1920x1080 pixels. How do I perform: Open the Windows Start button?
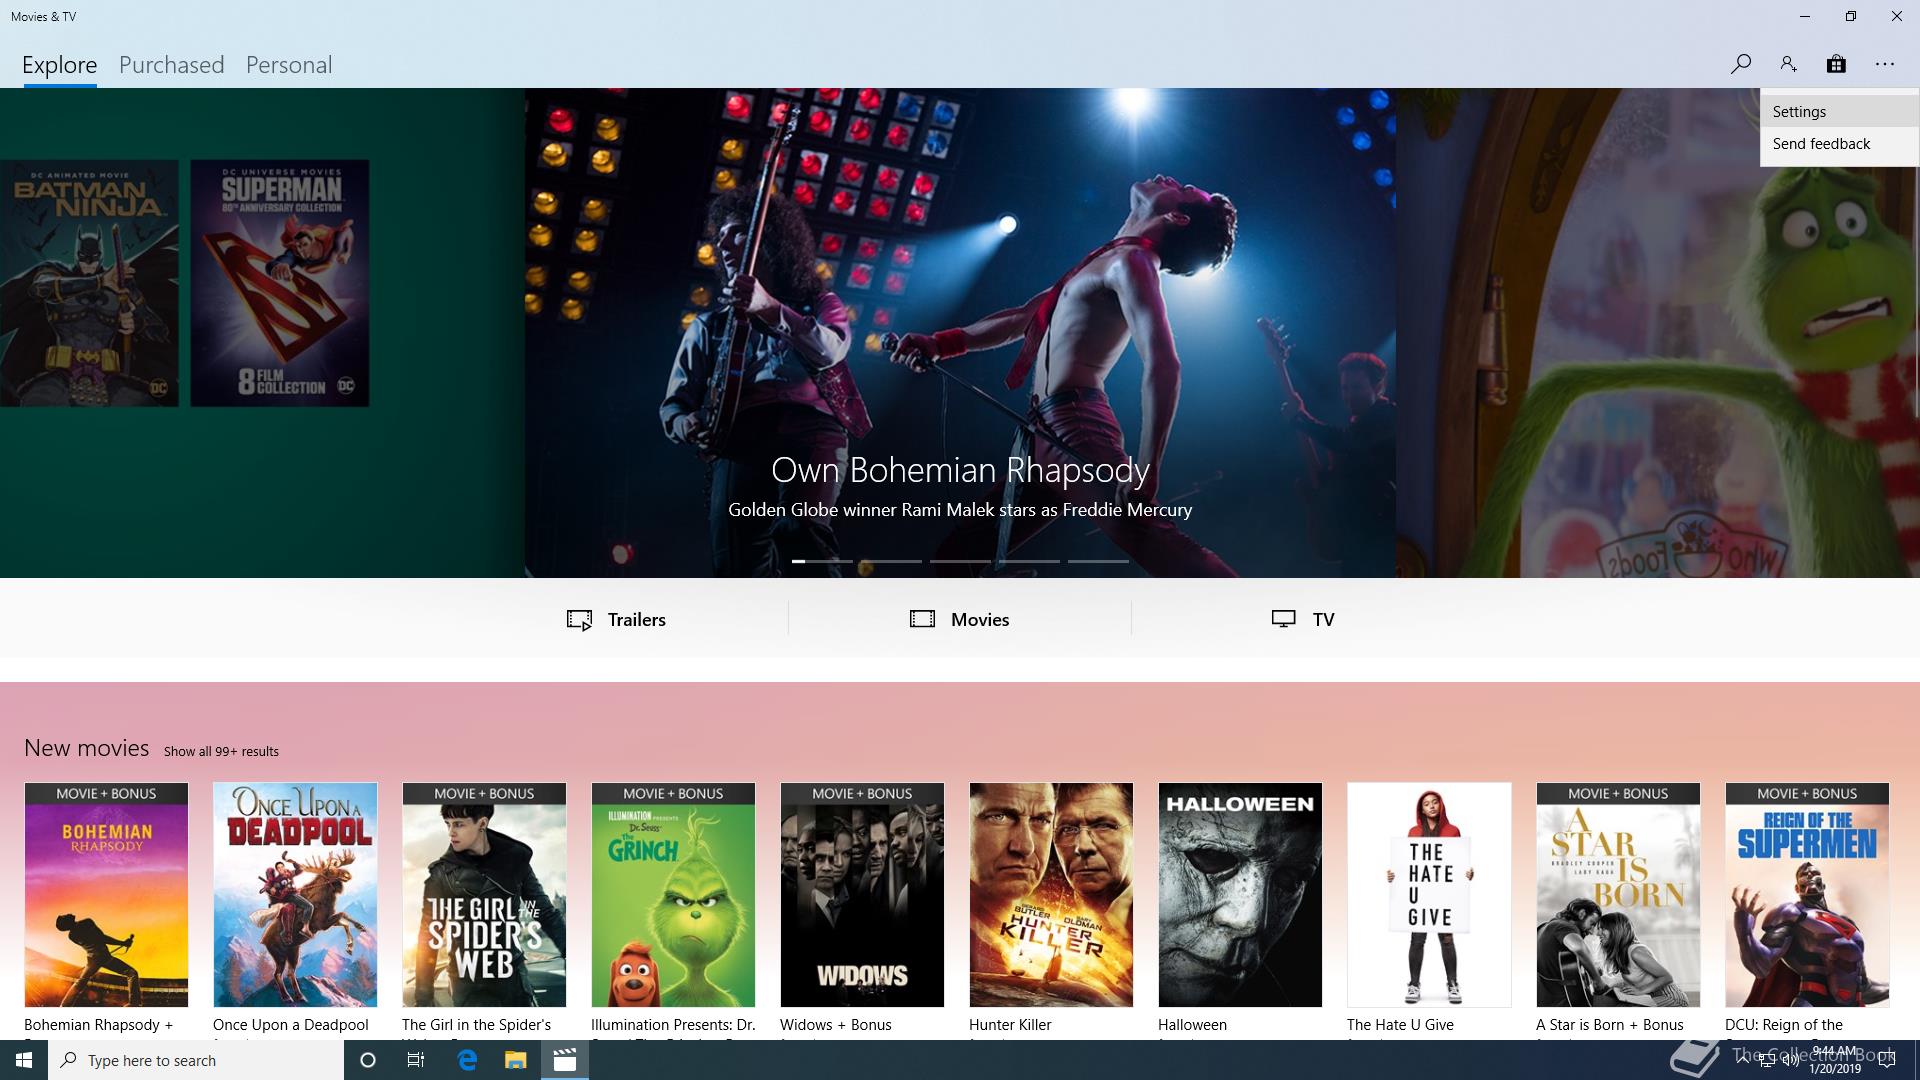[24, 1060]
